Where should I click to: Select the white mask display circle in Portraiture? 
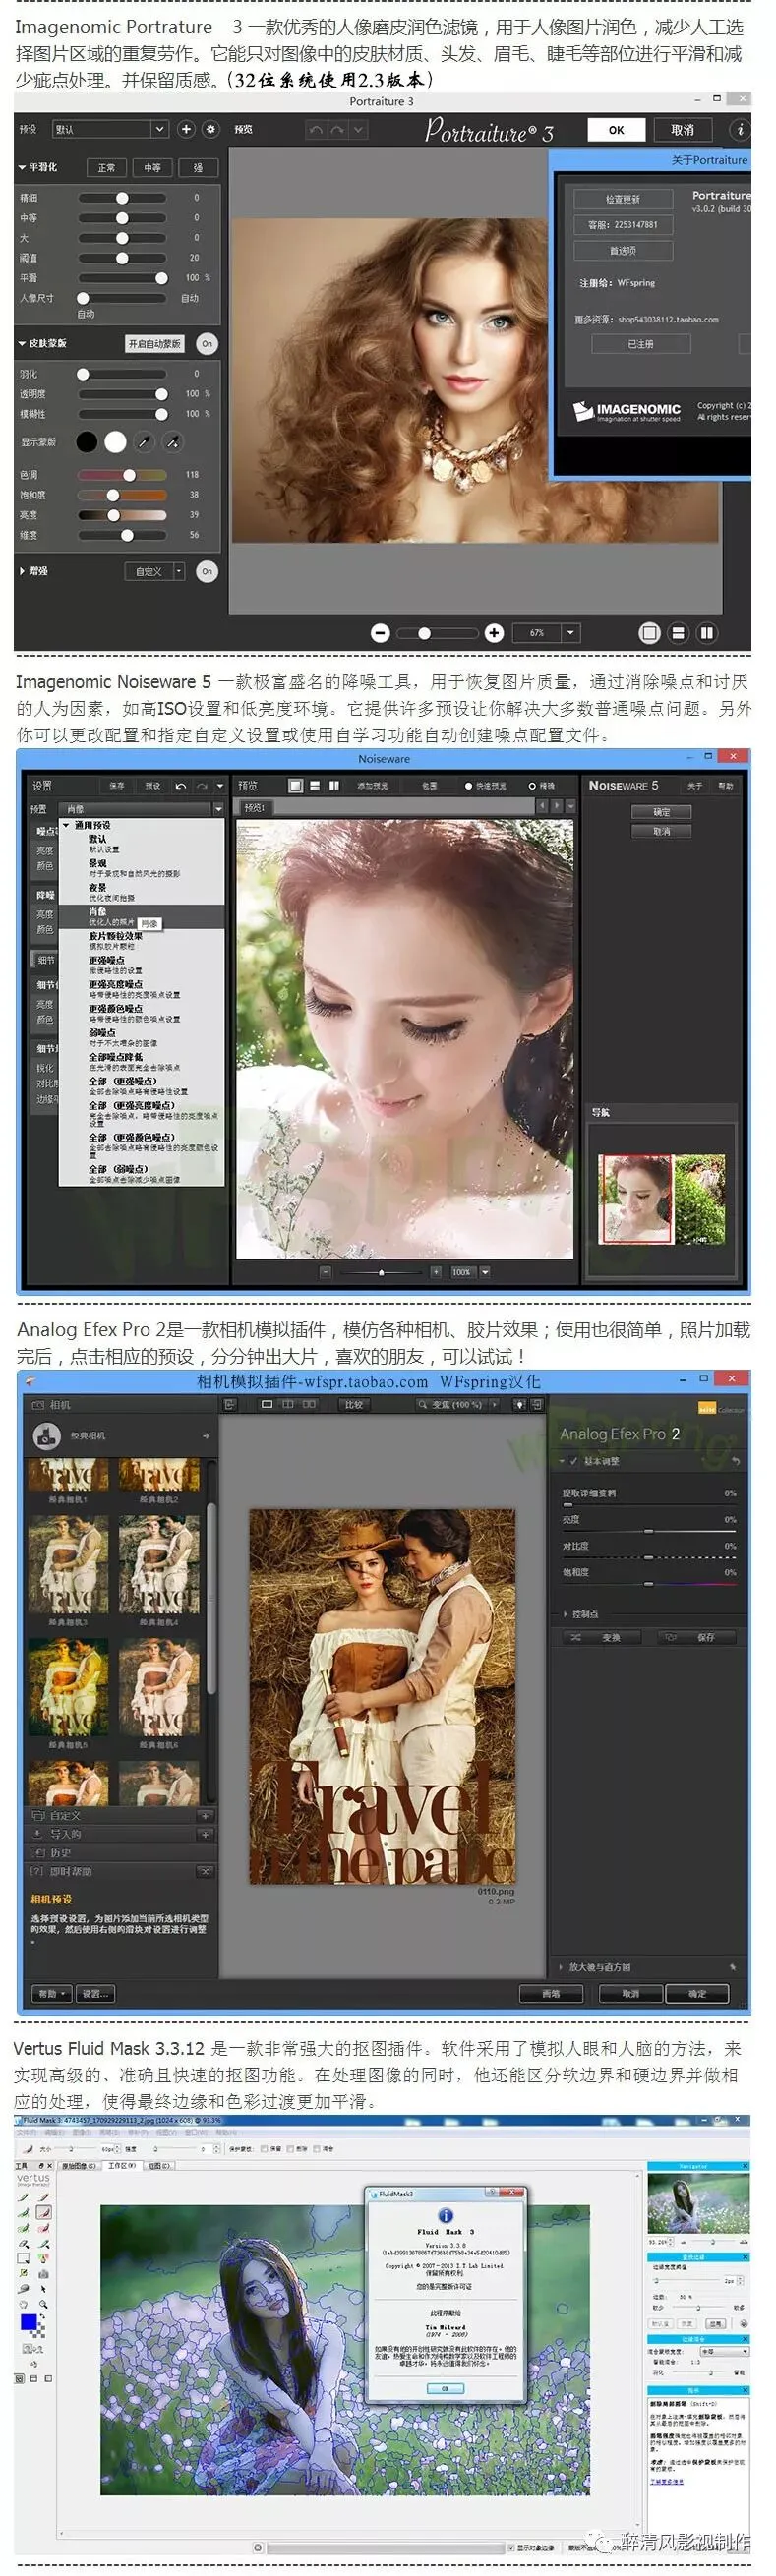coord(116,441)
